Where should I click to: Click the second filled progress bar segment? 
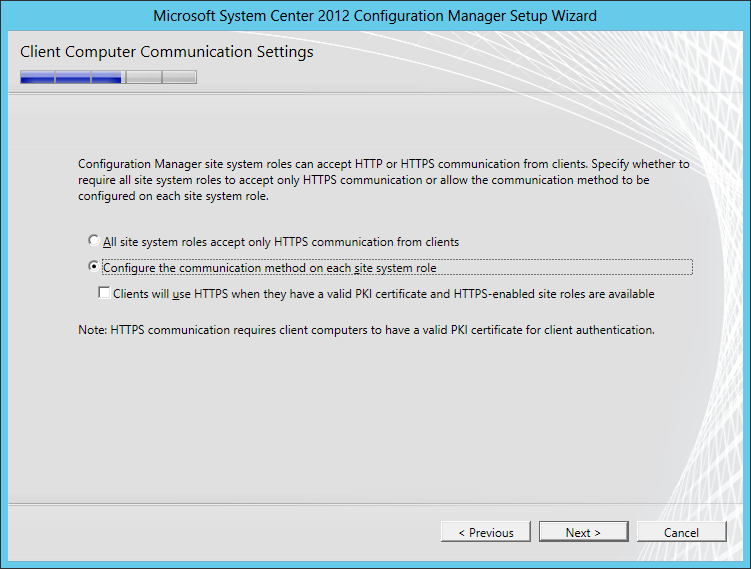(x=72, y=77)
